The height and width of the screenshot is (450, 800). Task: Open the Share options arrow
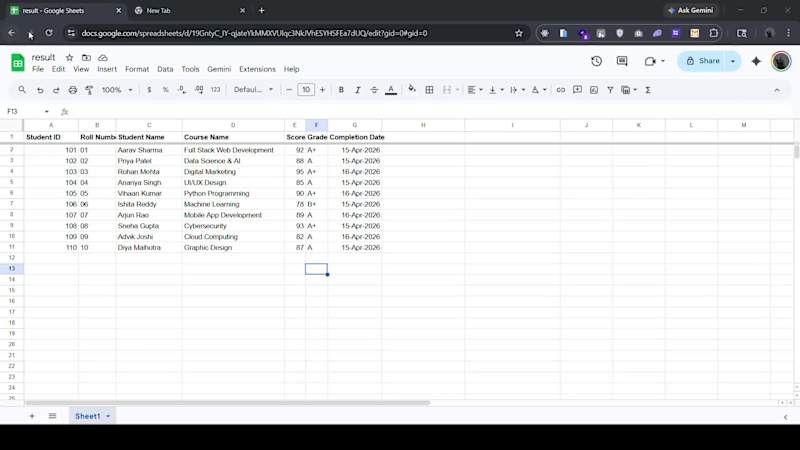(733, 61)
